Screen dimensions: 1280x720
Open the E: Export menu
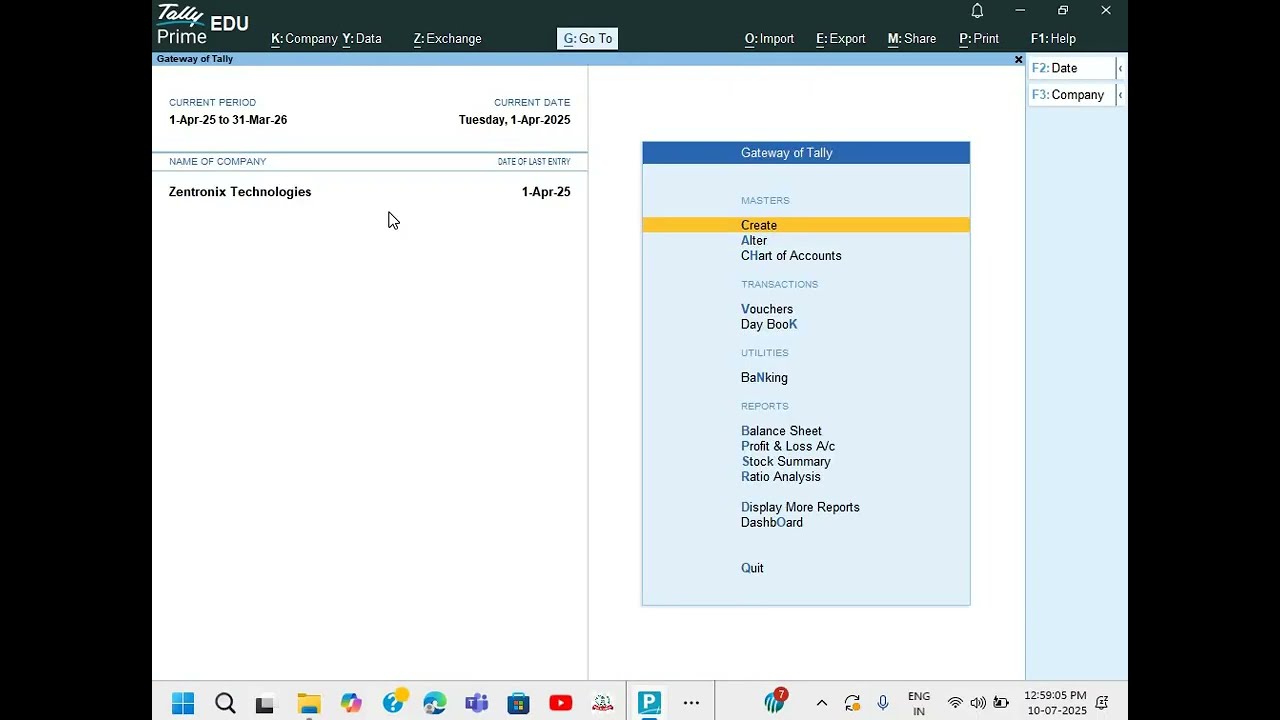tap(840, 39)
